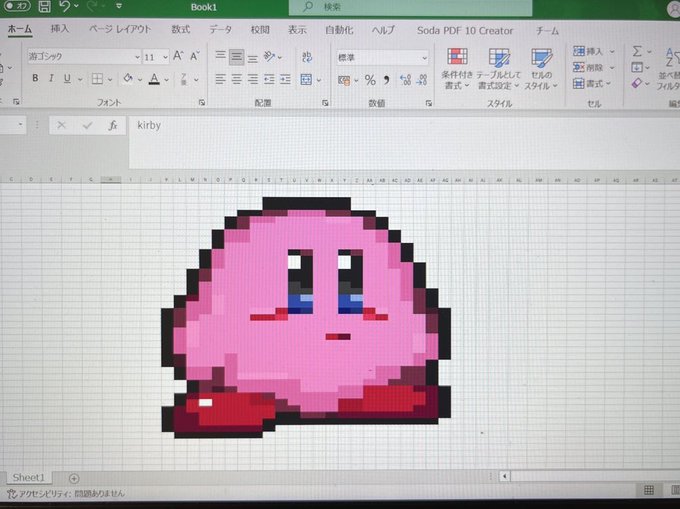Click the percent style icon
Screen dimensions: 680x509
coord(370,80)
